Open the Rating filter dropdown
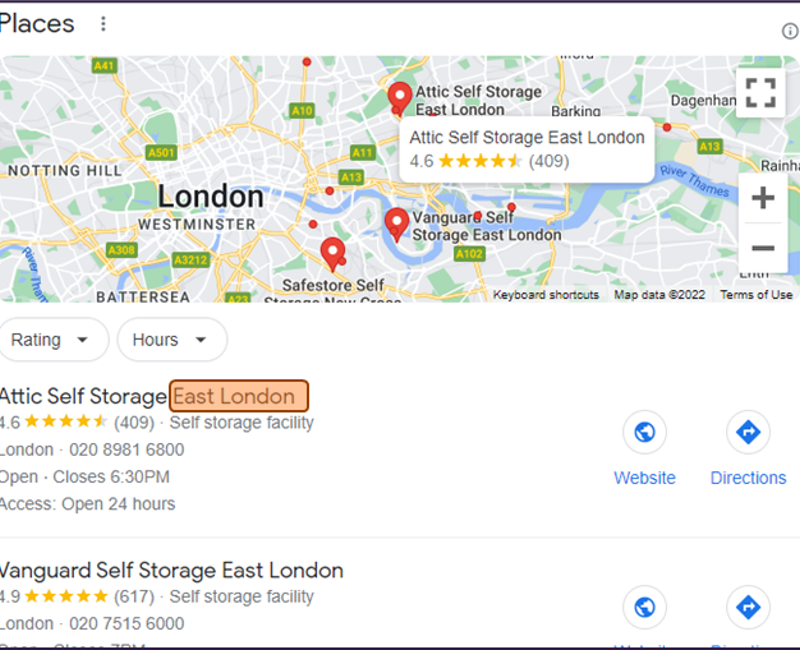This screenshot has width=800, height=650. (51, 340)
